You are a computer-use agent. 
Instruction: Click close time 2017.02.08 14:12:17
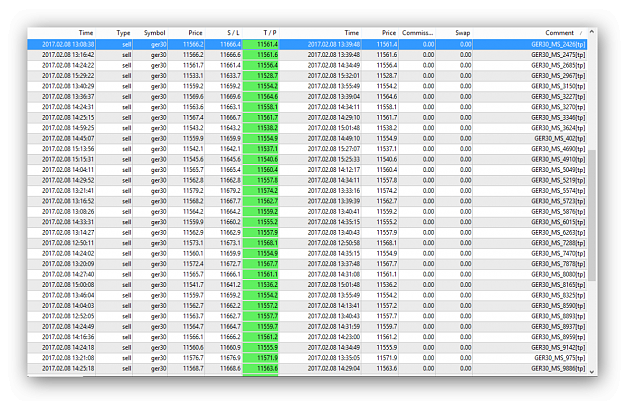(x=334, y=170)
